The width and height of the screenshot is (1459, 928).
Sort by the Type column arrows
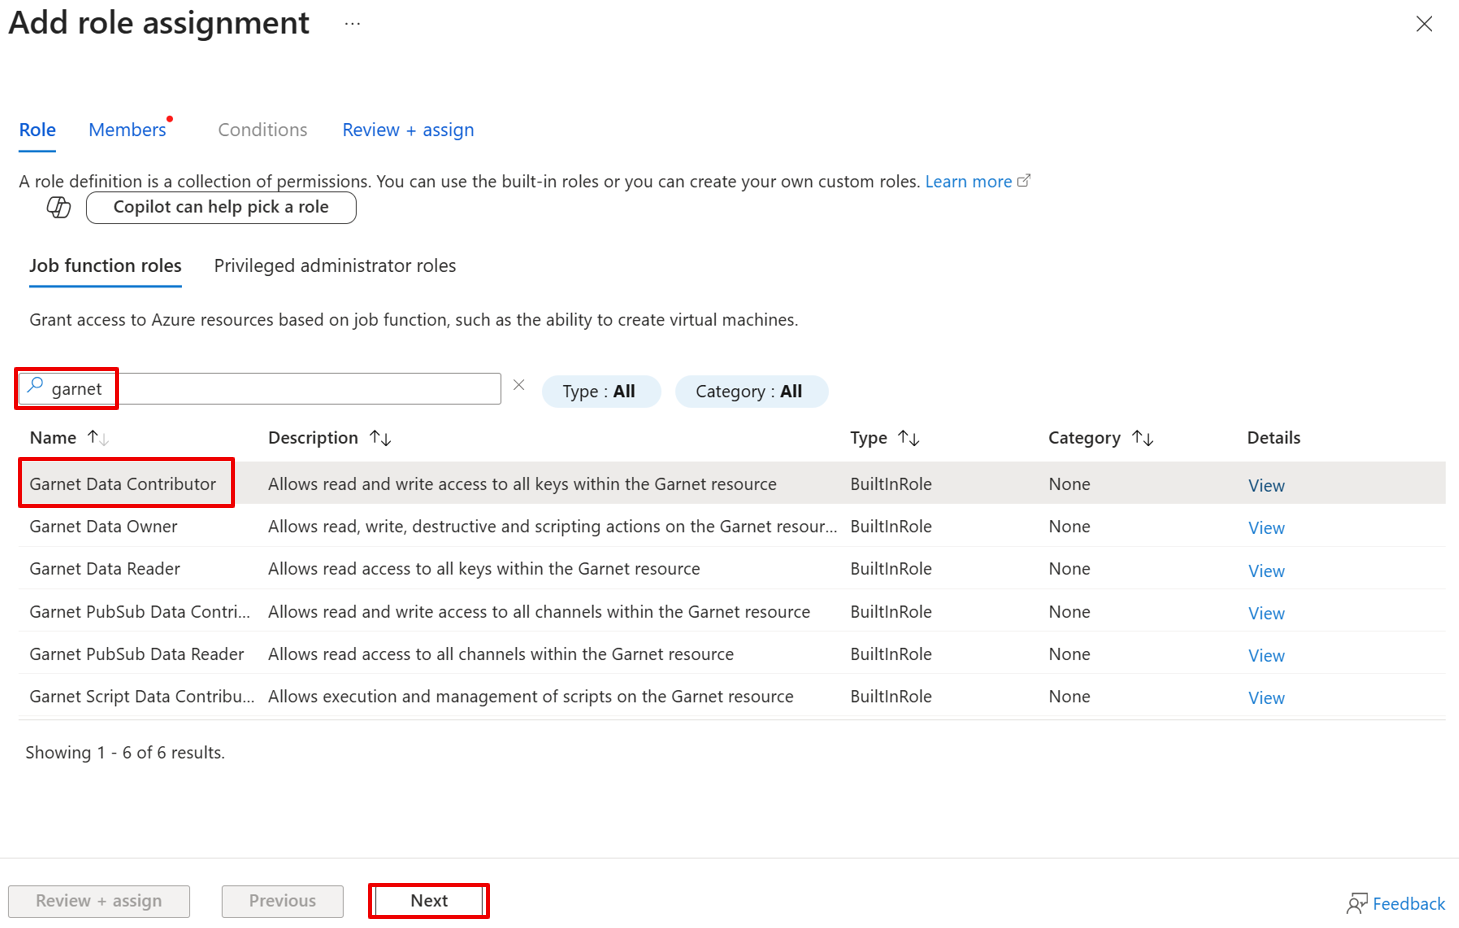pyautogui.click(x=909, y=437)
